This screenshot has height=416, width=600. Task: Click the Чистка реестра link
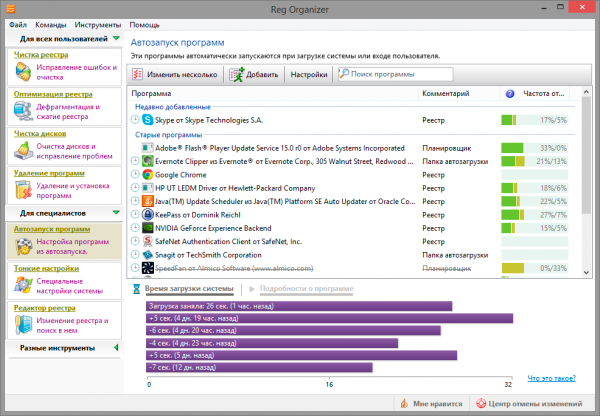click(41, 55)
